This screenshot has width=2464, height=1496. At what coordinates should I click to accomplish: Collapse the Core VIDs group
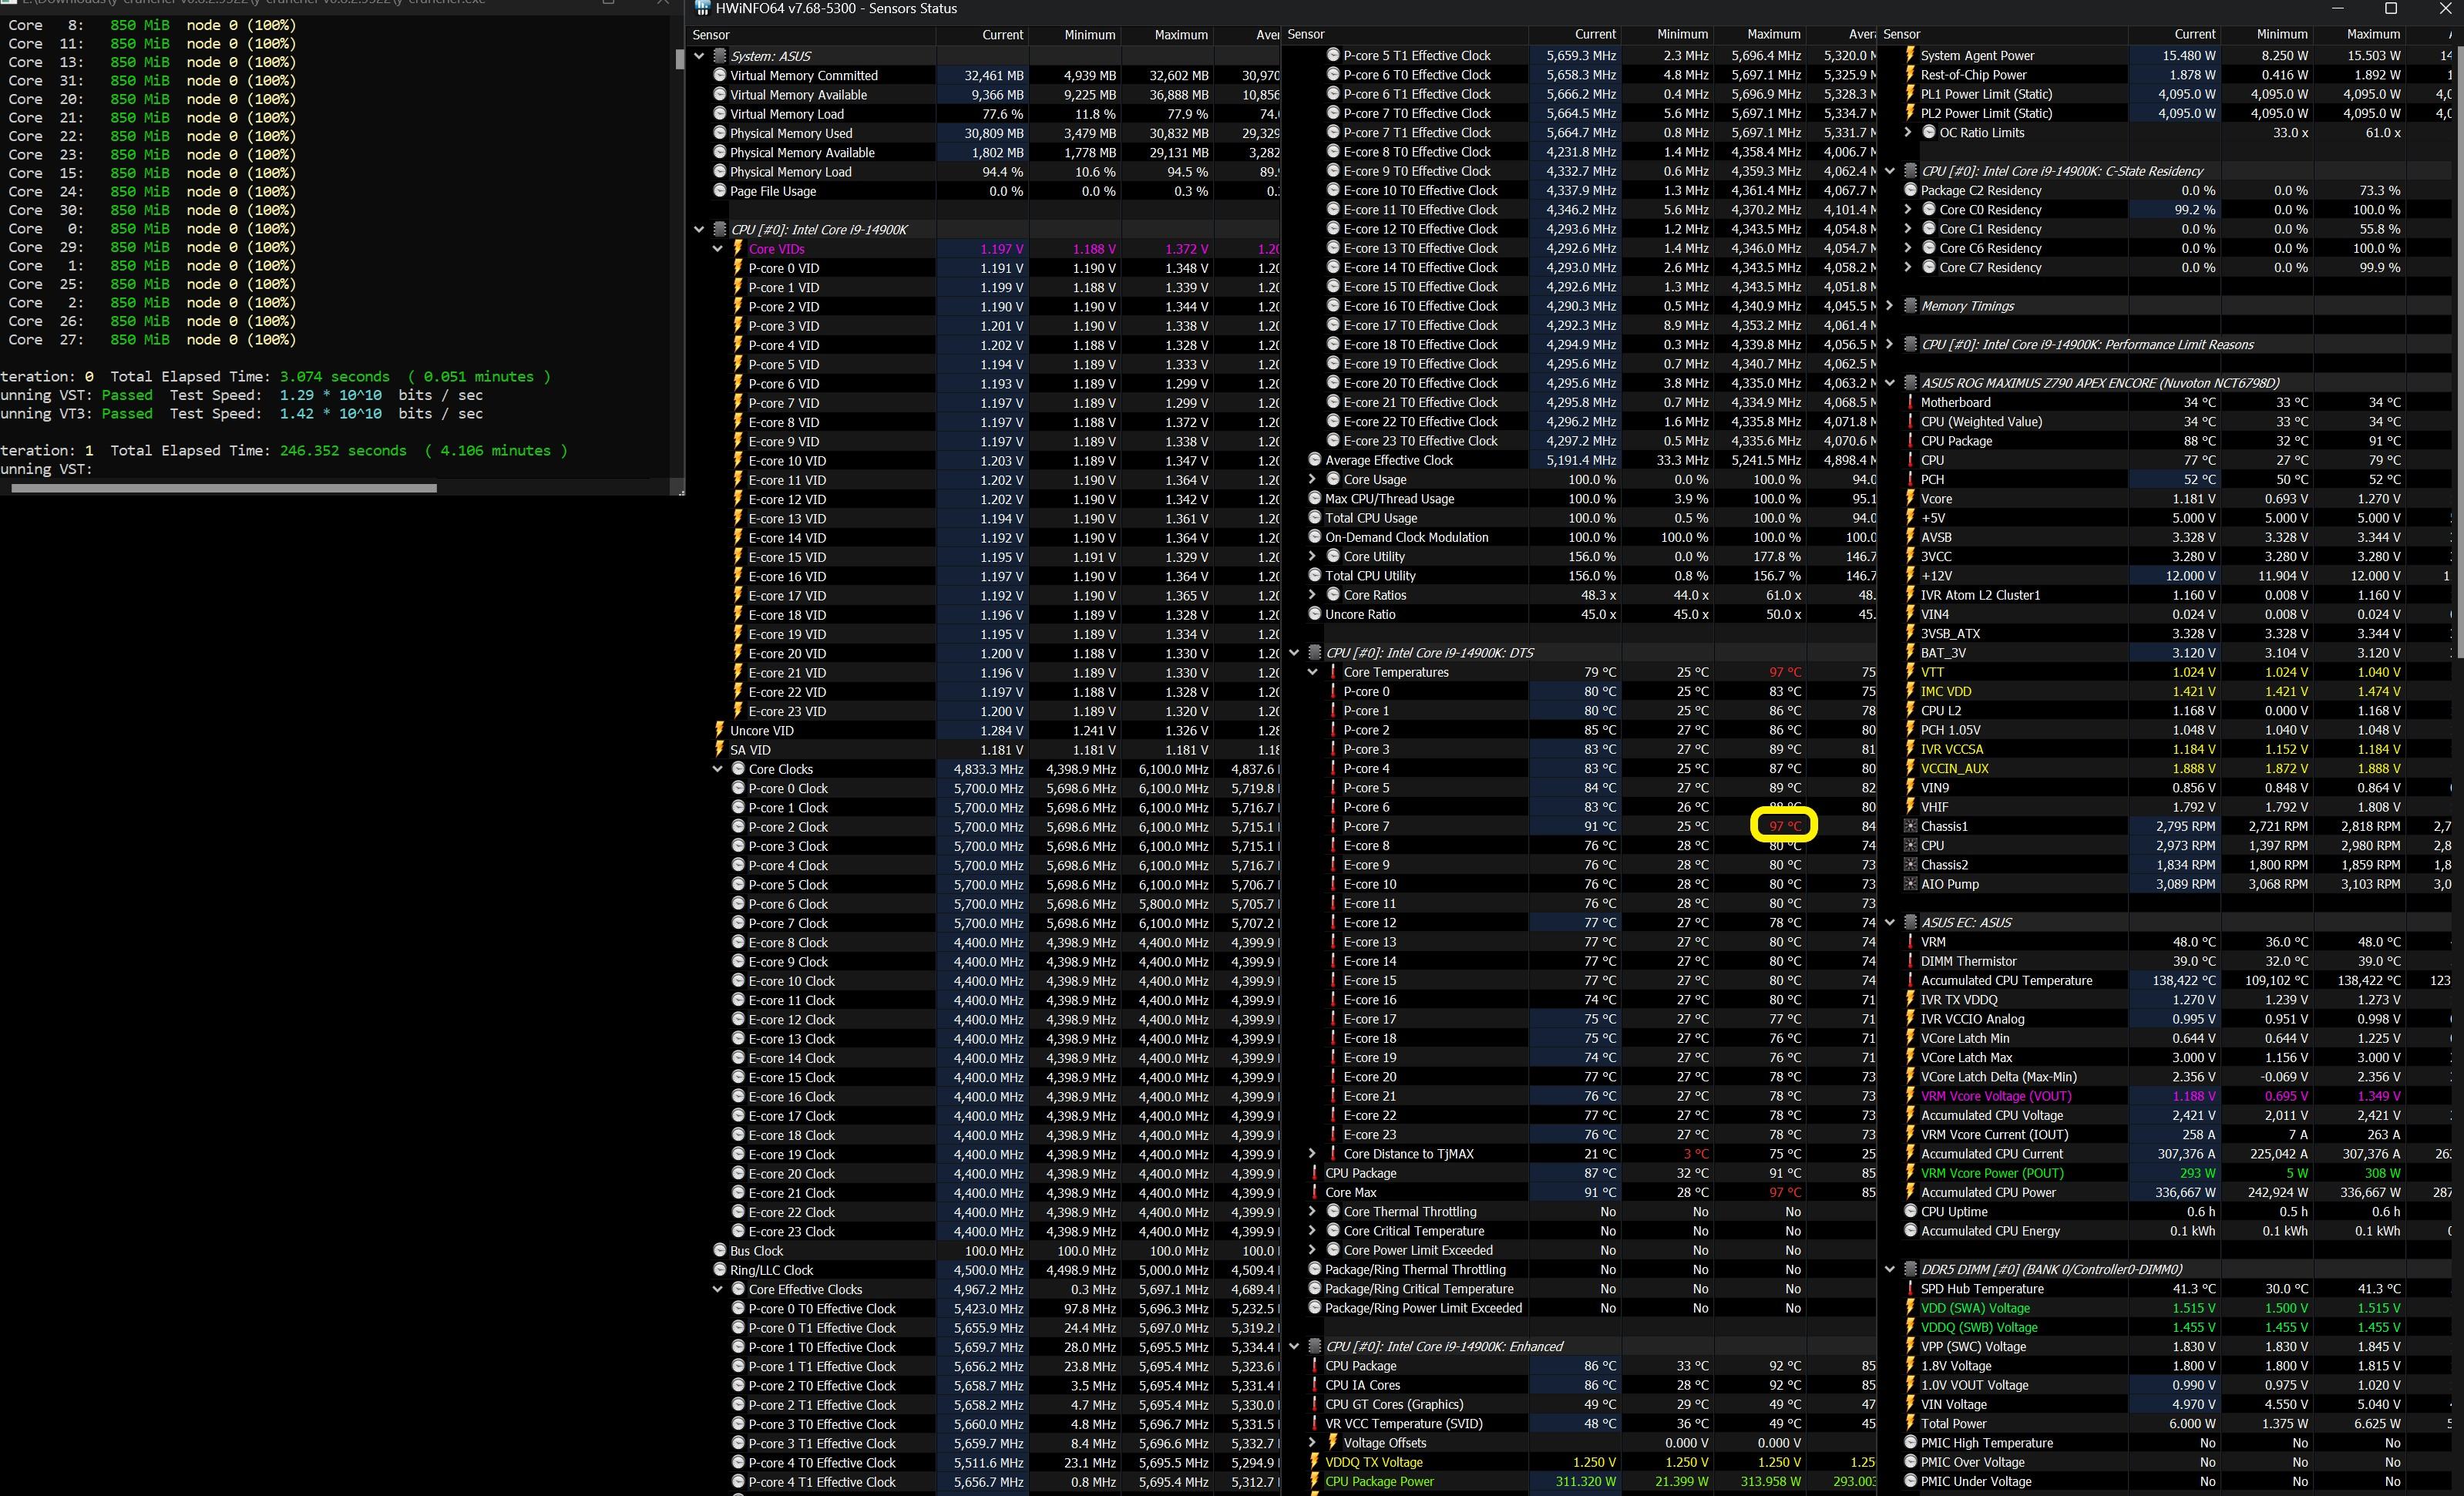(717, 249)
